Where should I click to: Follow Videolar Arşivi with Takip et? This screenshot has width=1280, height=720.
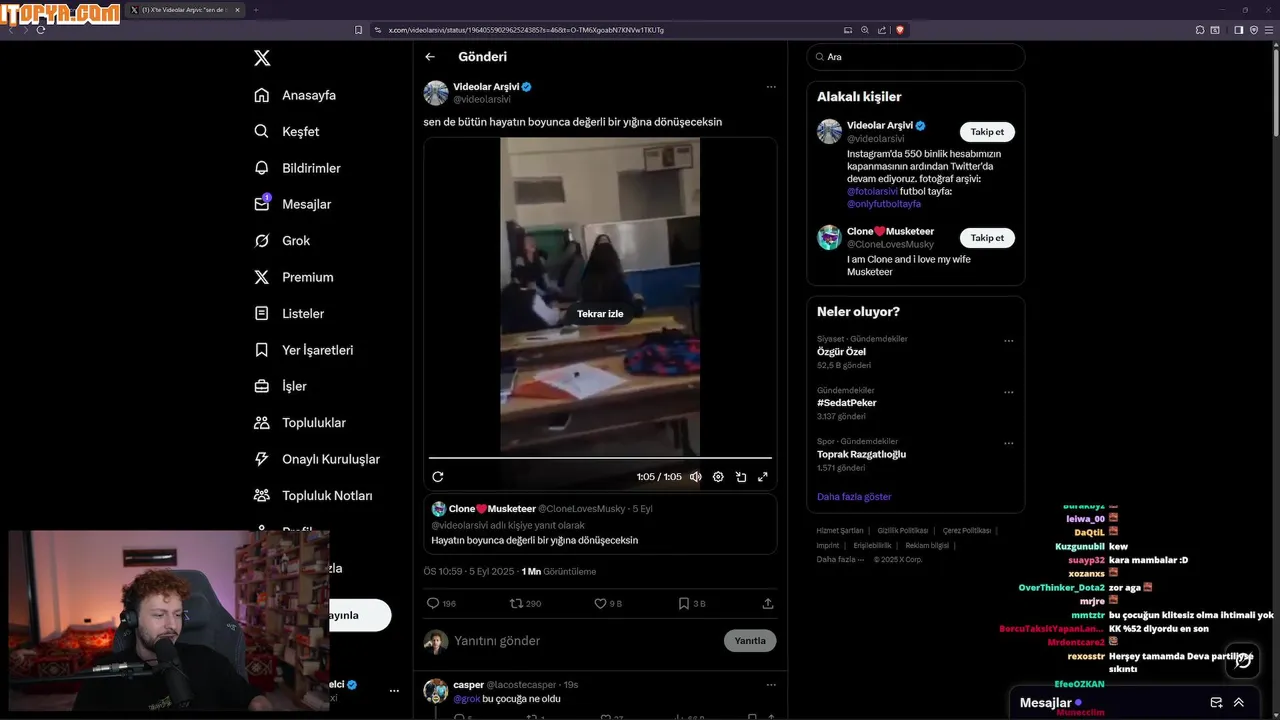click(x=987, y=132)
